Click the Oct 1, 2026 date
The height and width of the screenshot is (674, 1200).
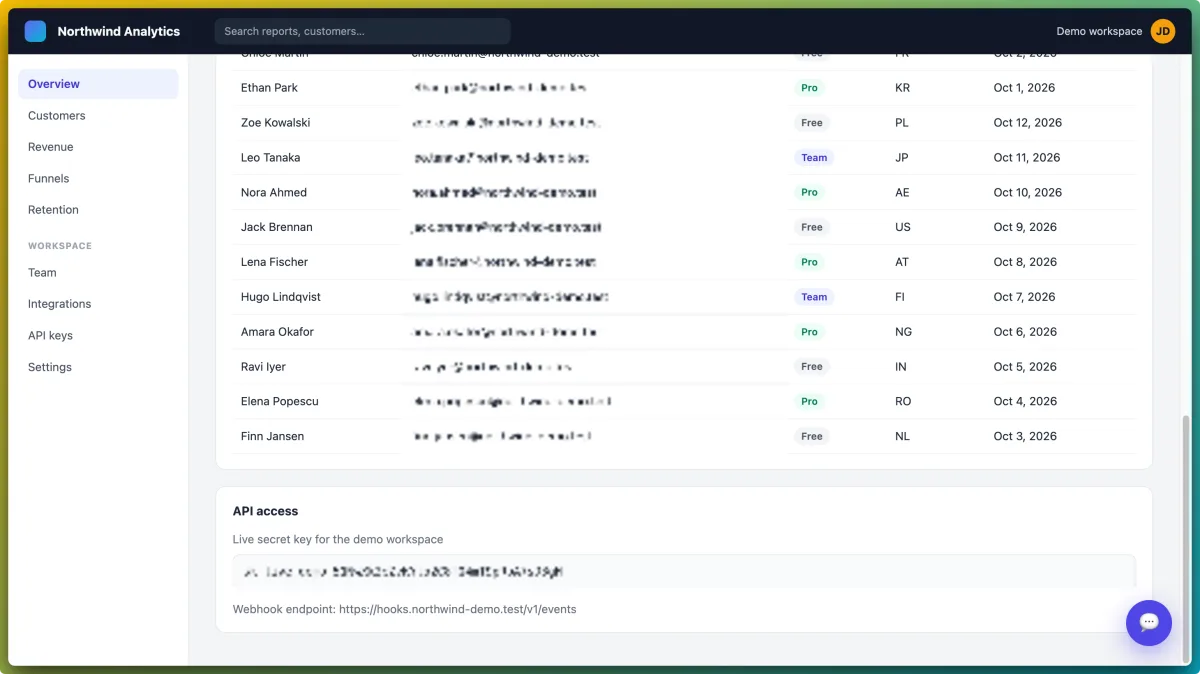pyautogui.click(x=1024, y=88)
